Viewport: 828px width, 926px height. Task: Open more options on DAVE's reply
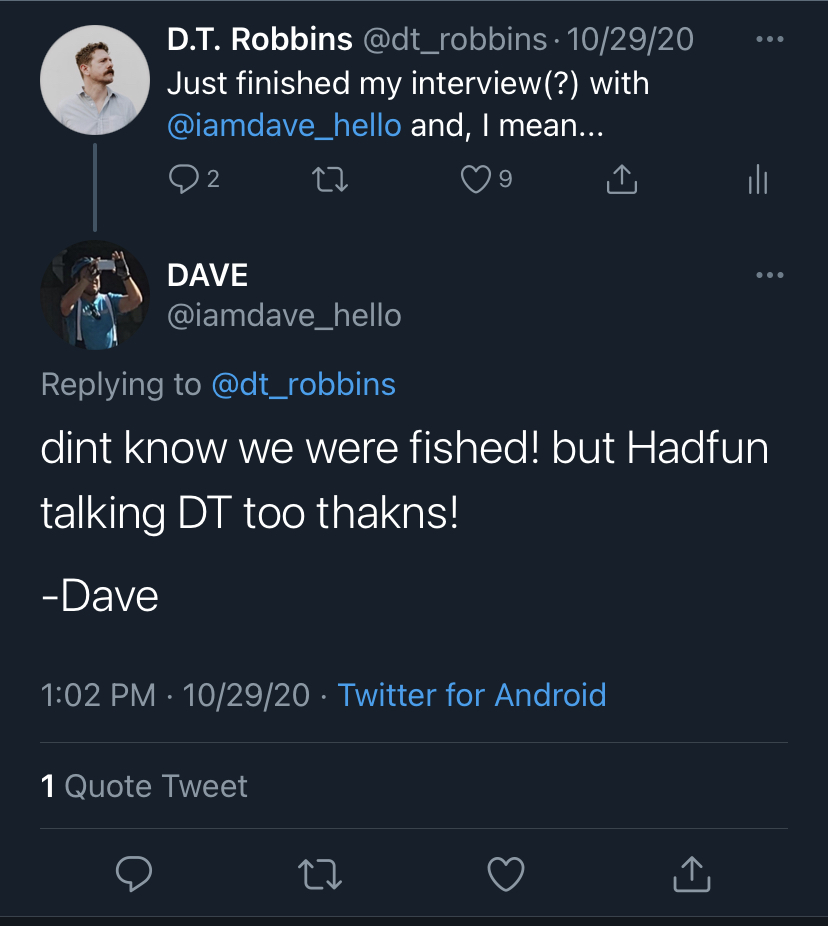click(769, 276)
